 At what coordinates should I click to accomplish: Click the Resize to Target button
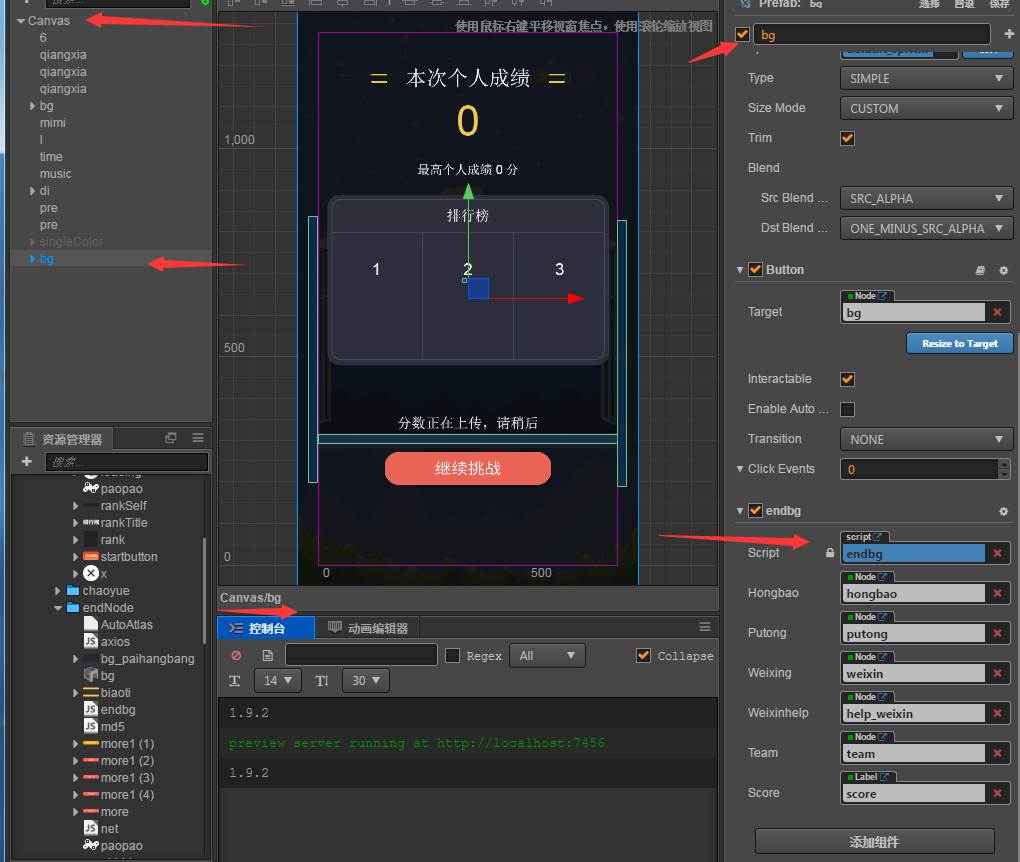click(960, 343)
